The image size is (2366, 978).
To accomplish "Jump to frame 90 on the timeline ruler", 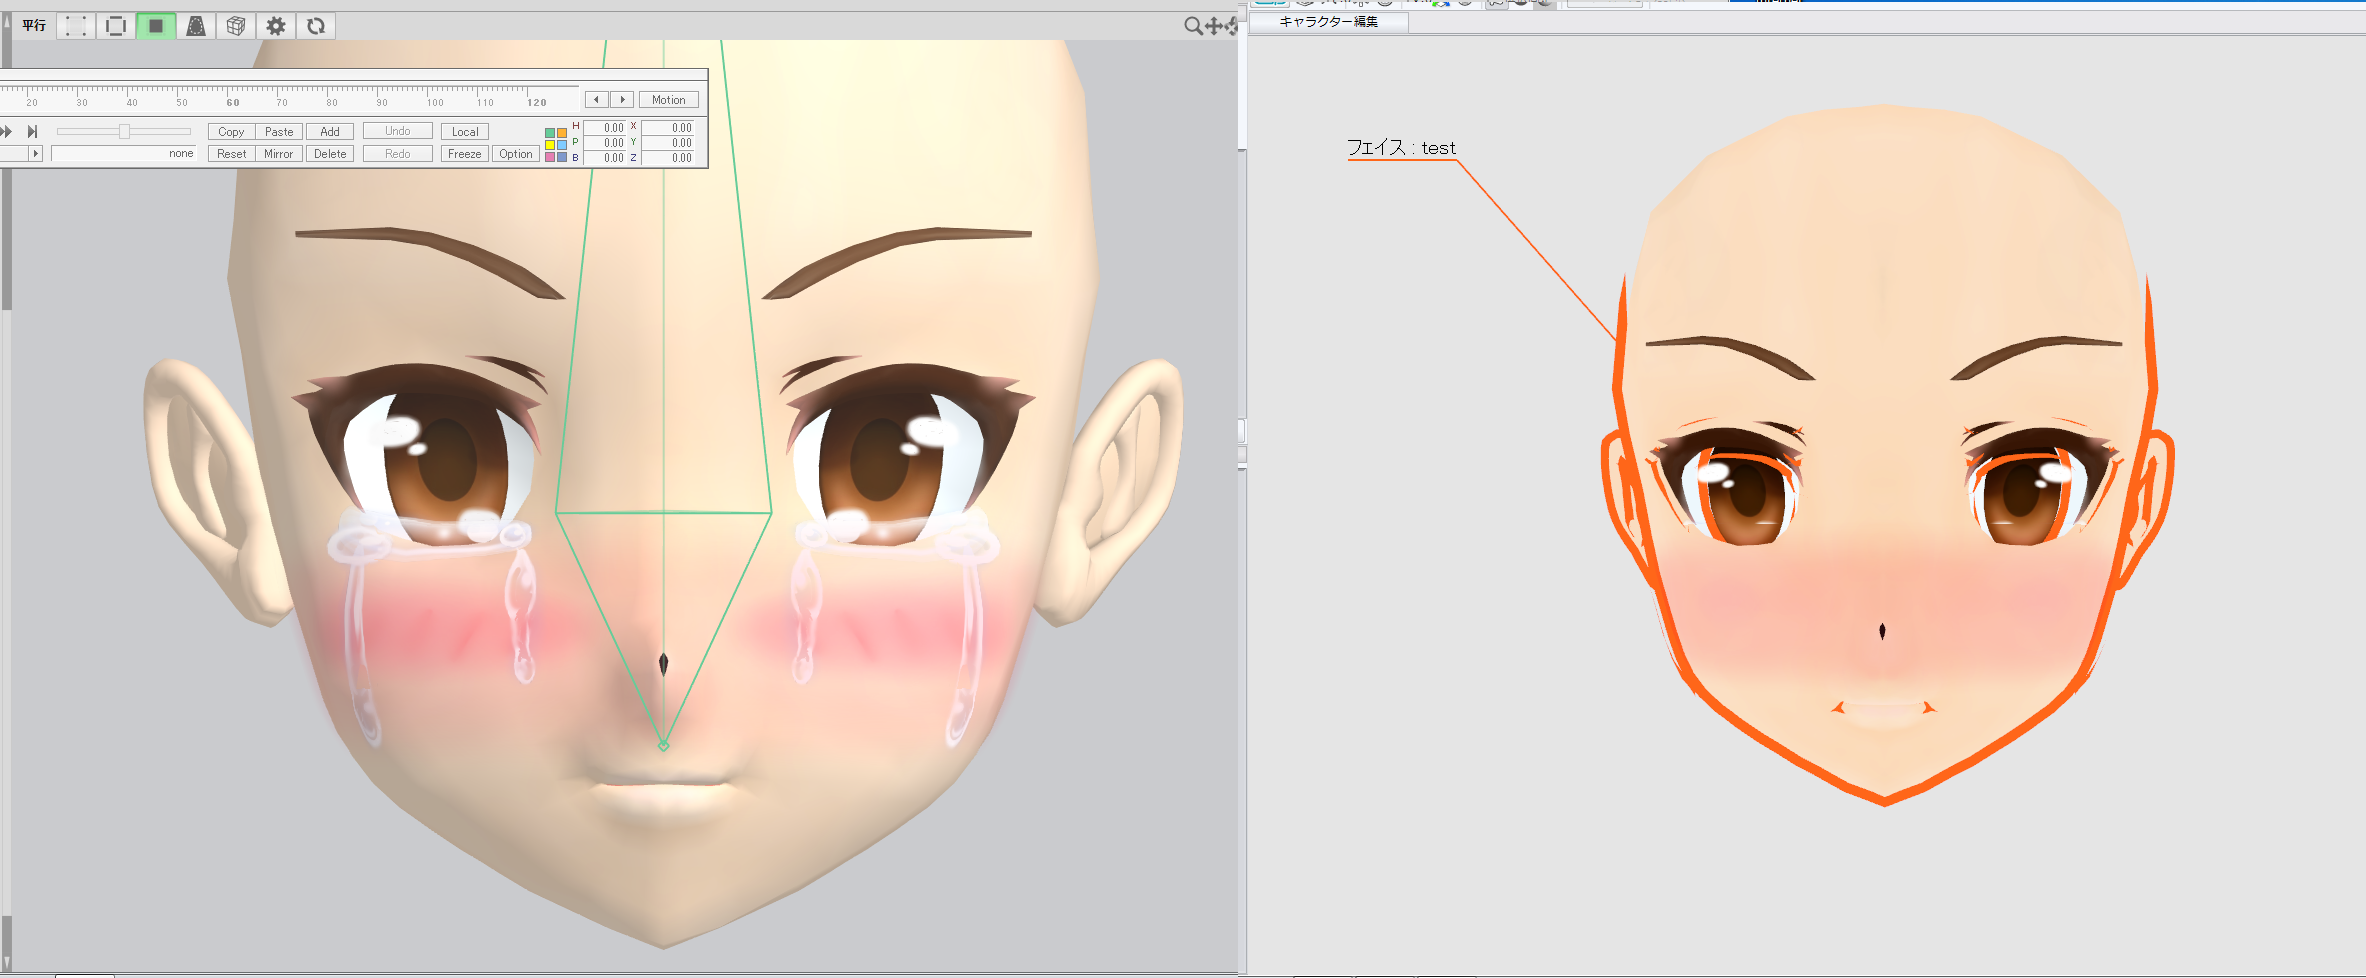I will click(382, 103).
